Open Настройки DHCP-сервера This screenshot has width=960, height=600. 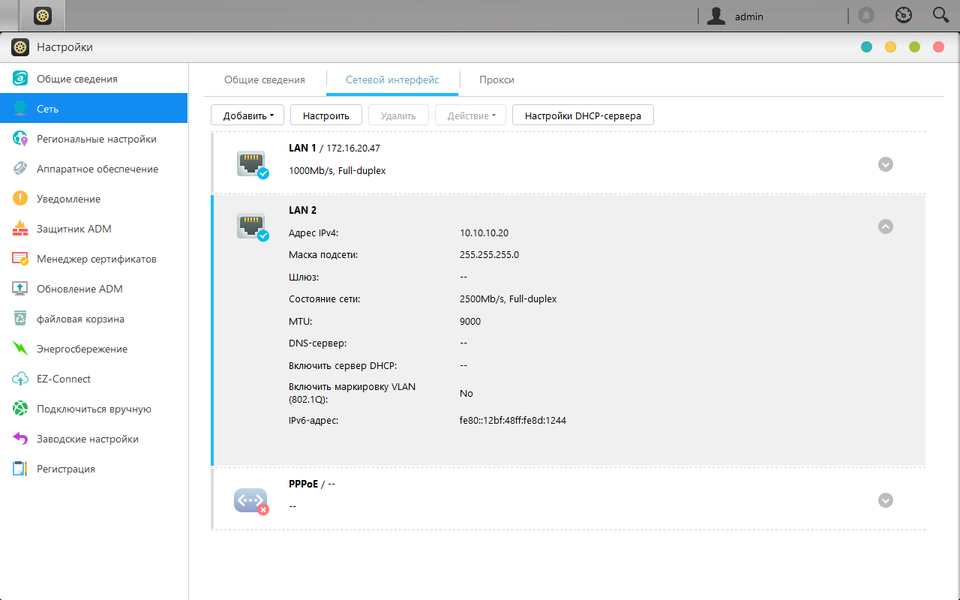point(583,115)
